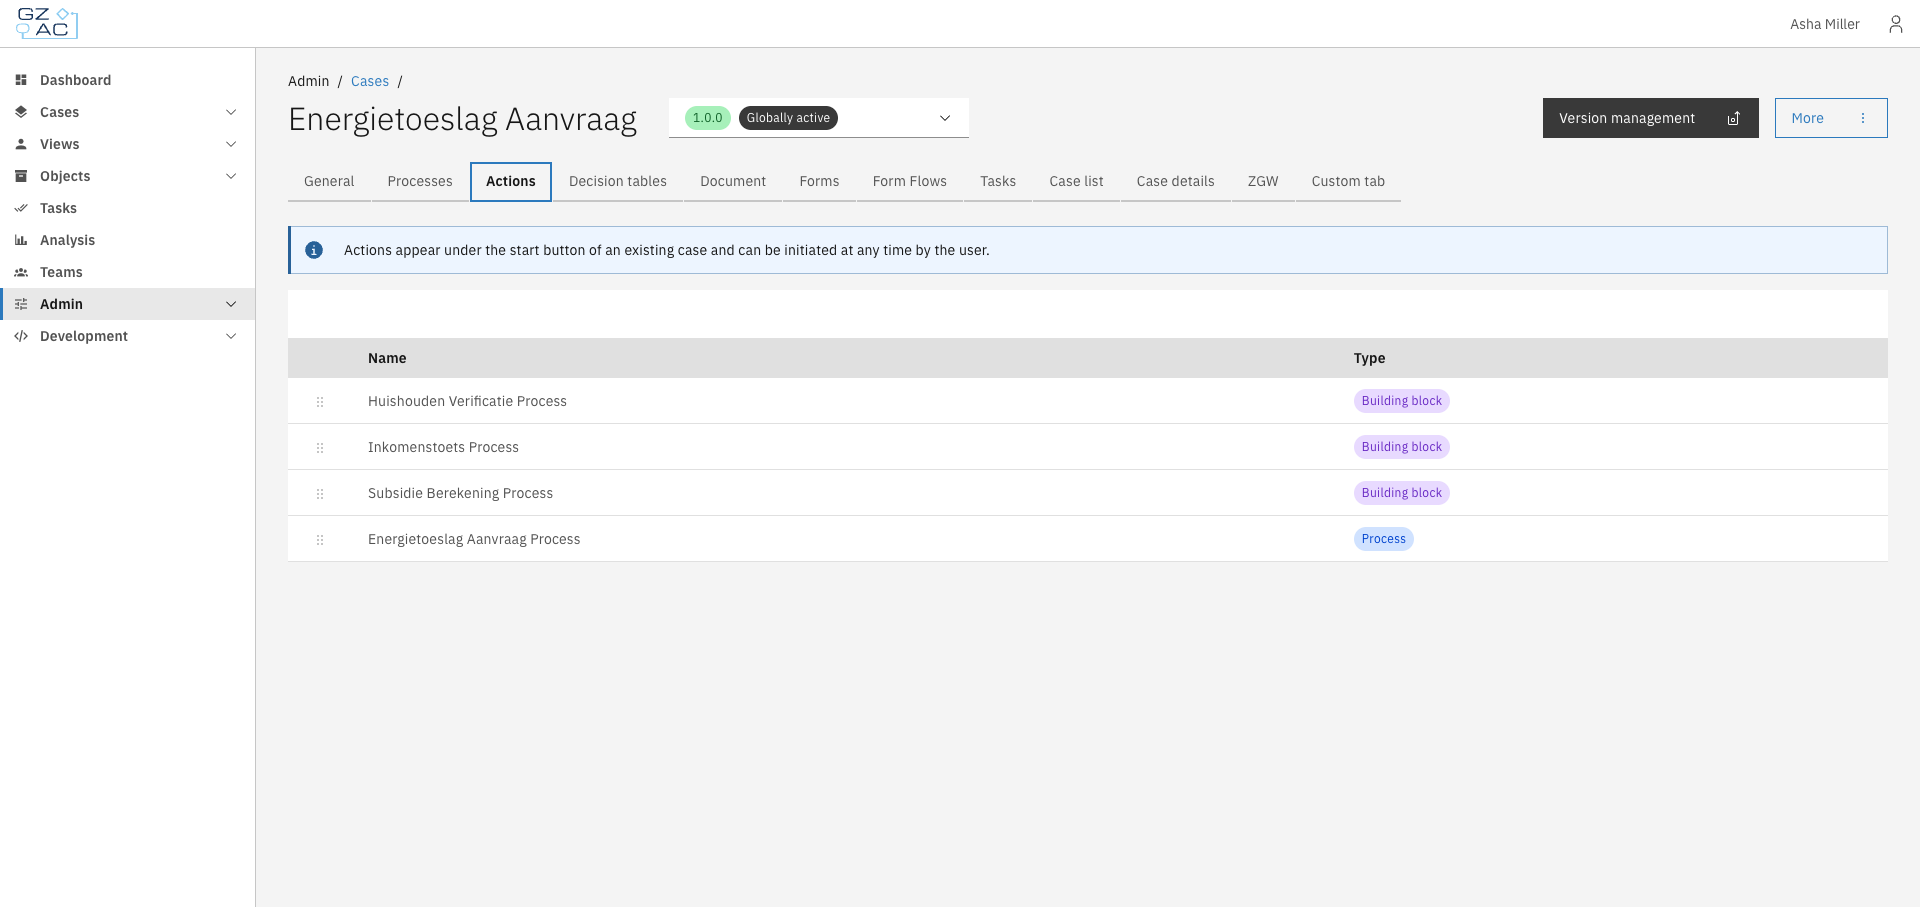Click the Dashboard sidebar icon
Screen dimensions: 1920x907
coord(21,80)
